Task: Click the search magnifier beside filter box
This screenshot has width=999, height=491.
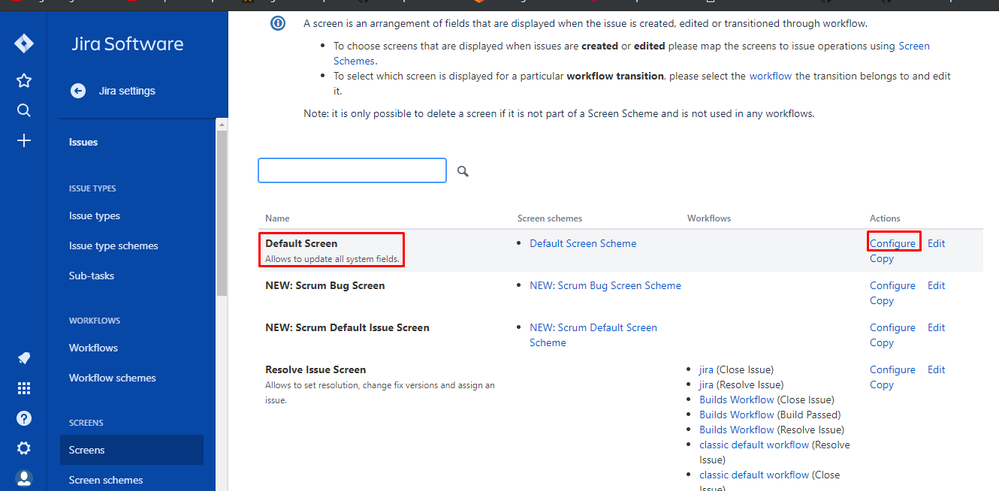Action: tap(463, 171)
